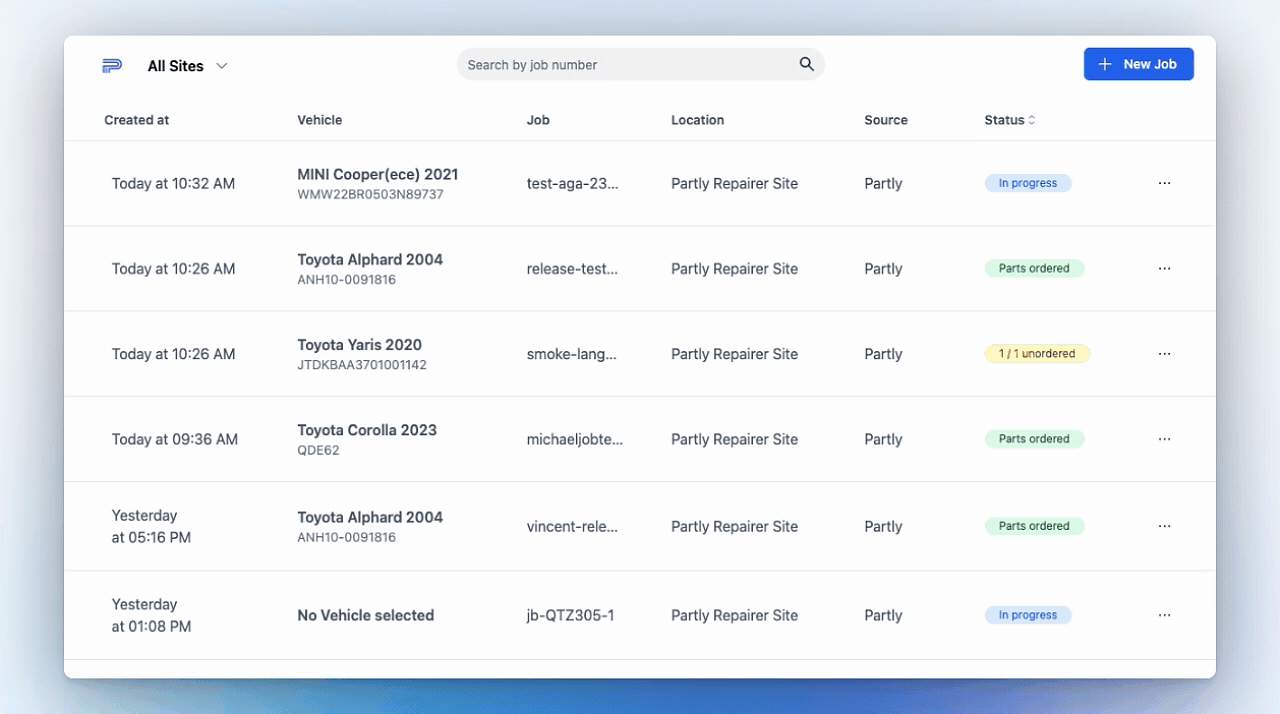1280x714 pixels.
Task: Toggle Status column sort order
Action: [1030, 119]
